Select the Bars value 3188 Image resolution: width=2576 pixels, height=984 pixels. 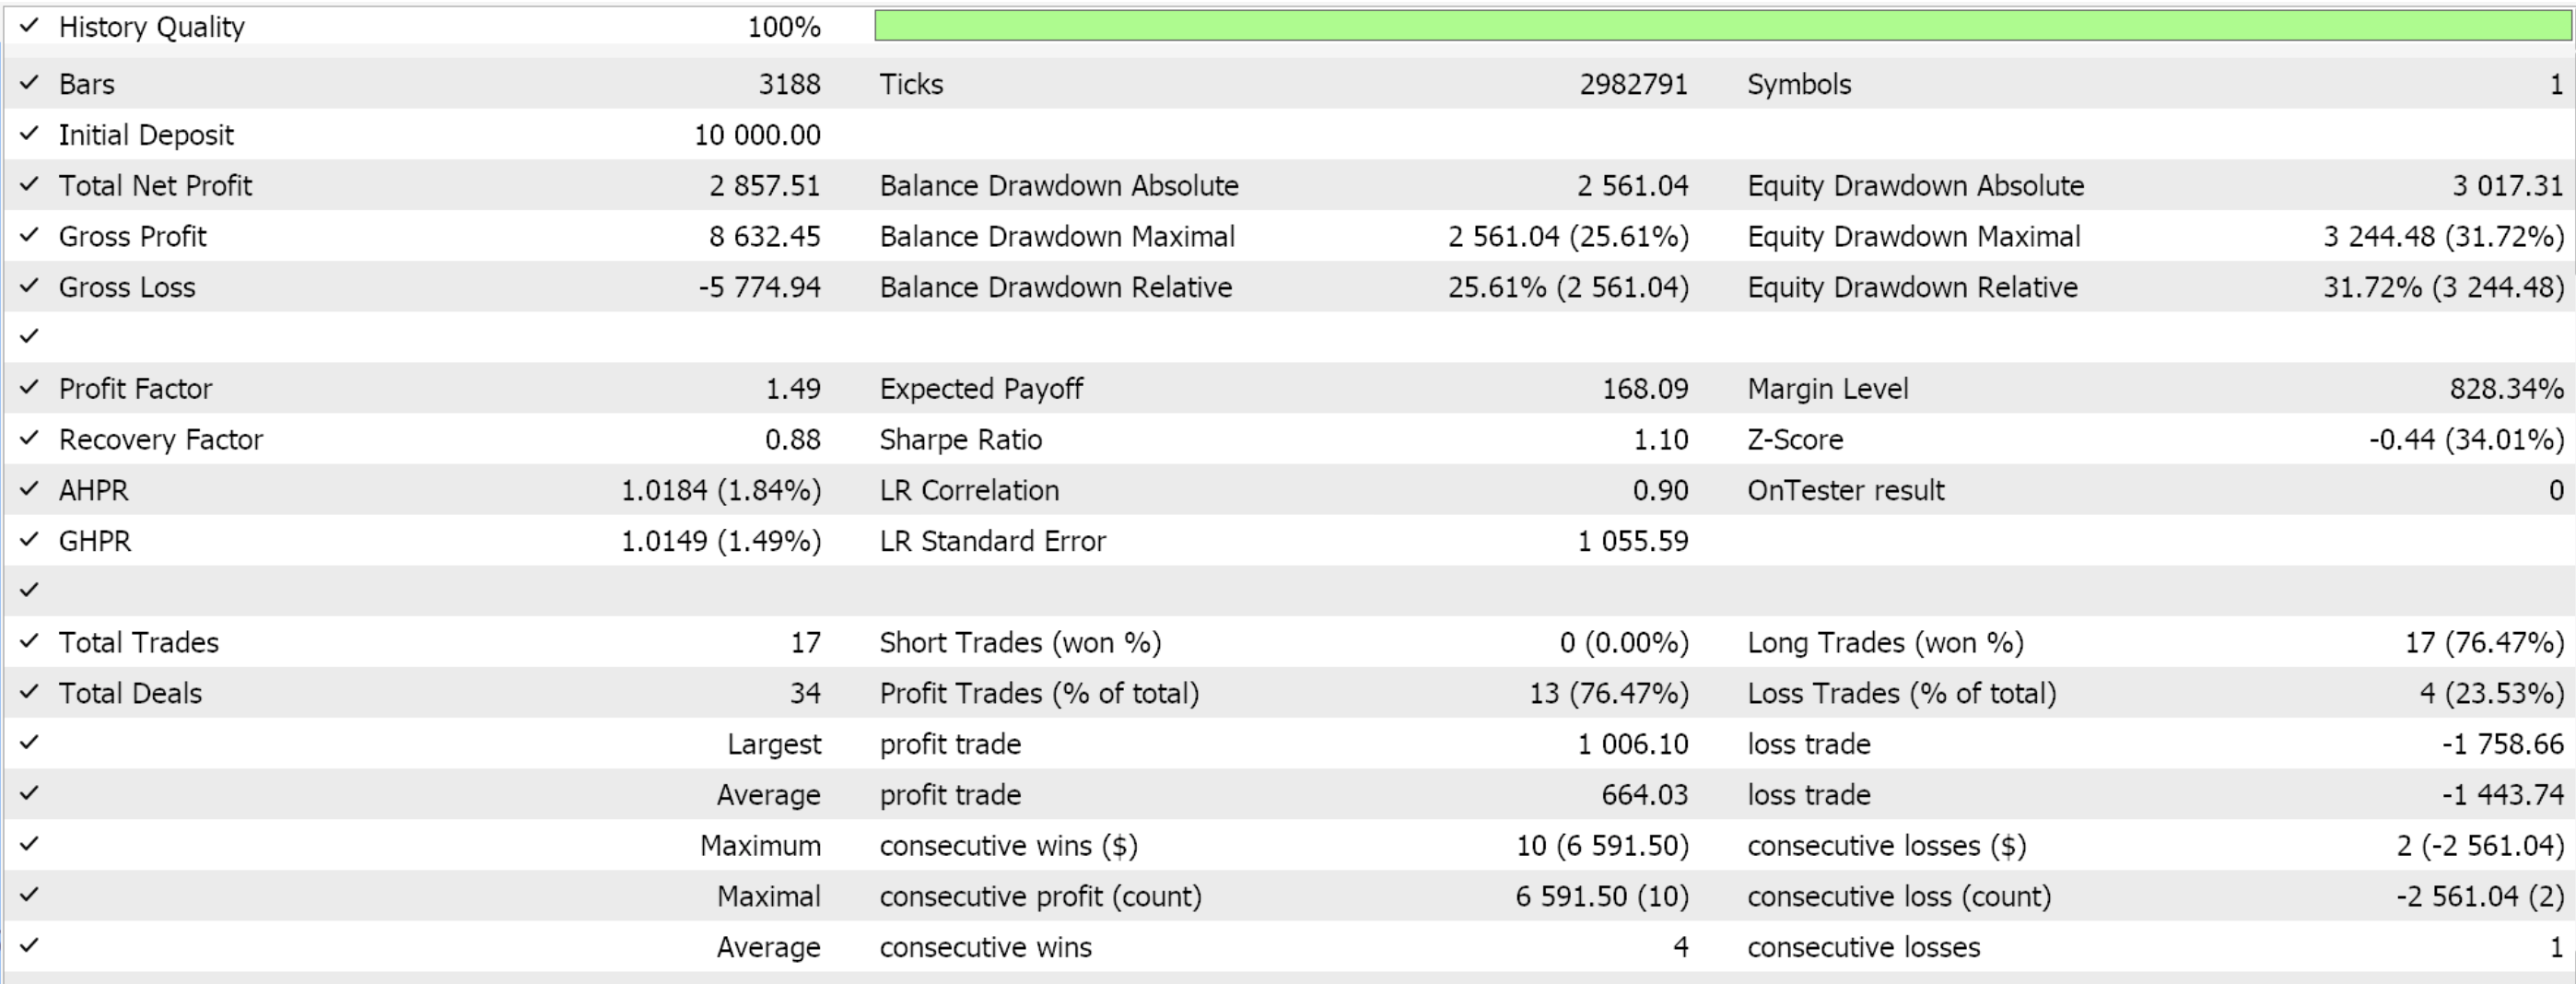coord(789,84)
